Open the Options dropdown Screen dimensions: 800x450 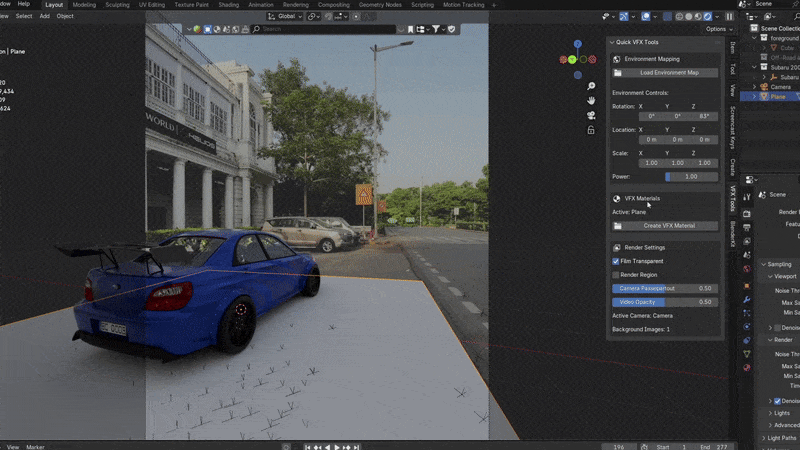[719, 29]
